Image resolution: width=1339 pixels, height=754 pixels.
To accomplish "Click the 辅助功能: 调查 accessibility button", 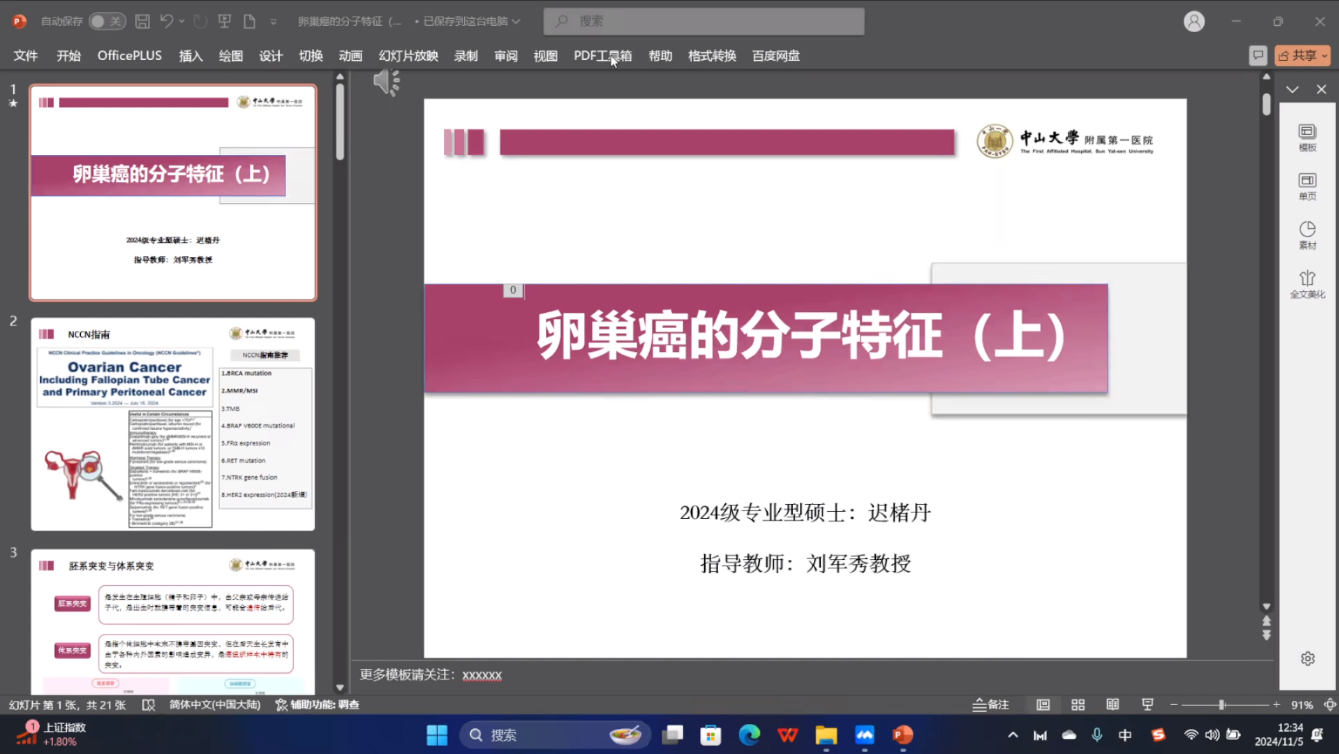I will pos(317,705).
